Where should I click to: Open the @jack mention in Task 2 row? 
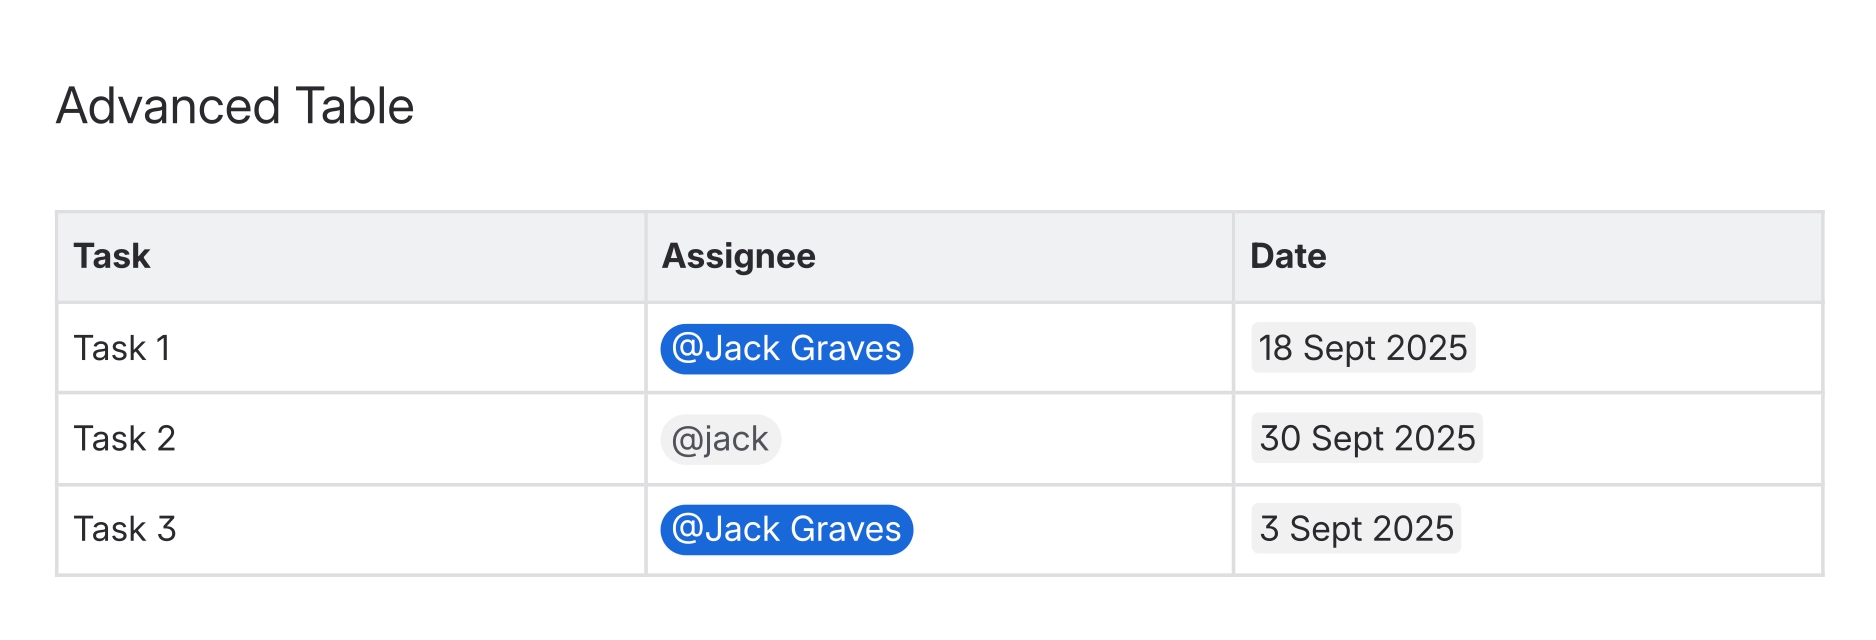(720, 438)
